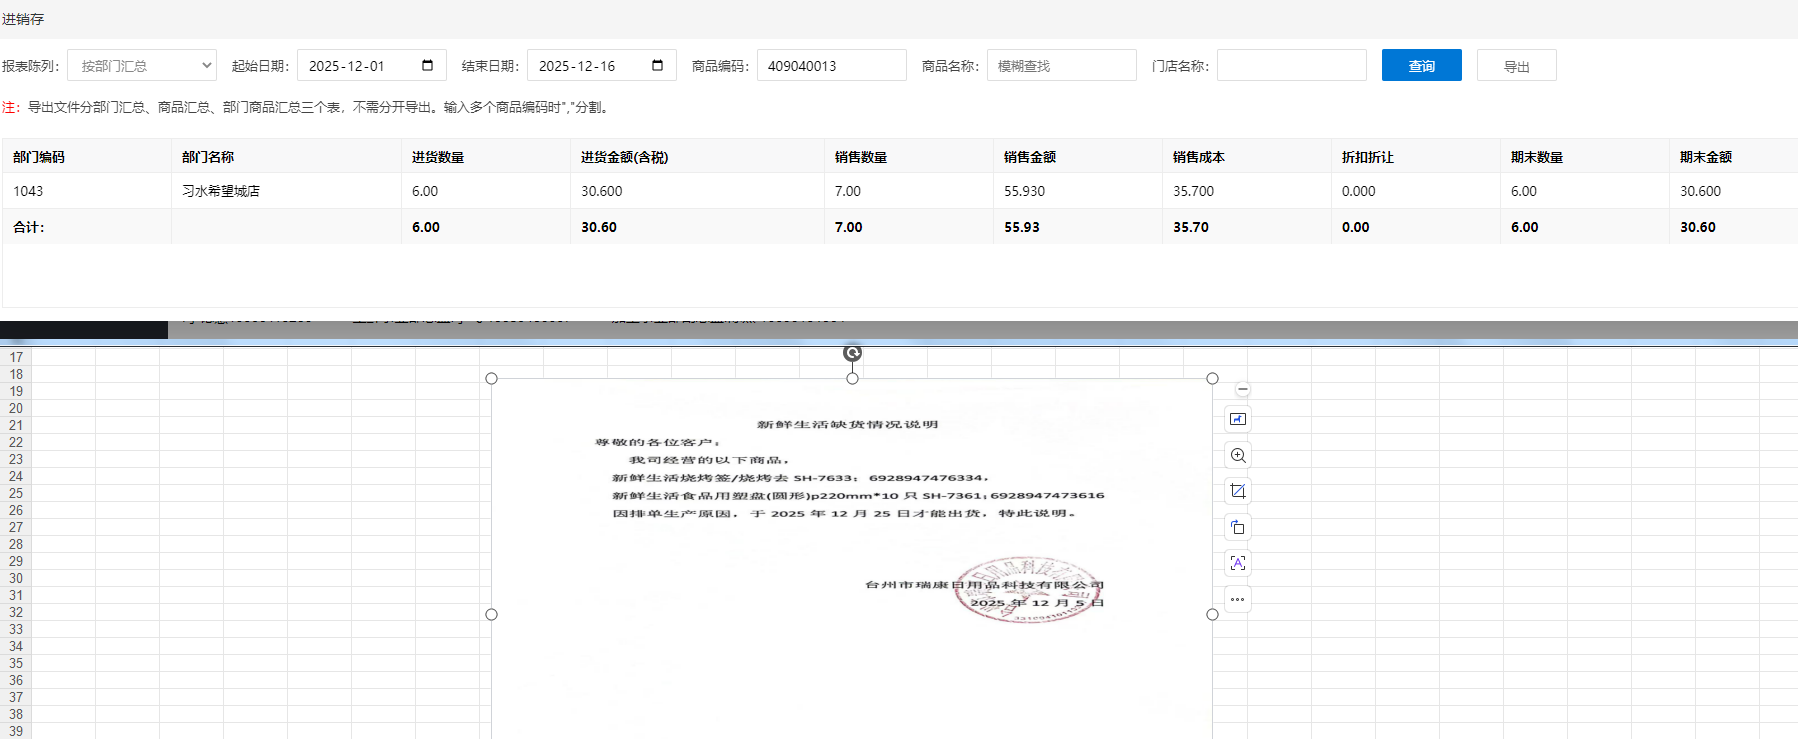Open the three-dots more options button
Viewport: 1798px width, 739px height.
pyautogui.click(x=1238, y=600)
